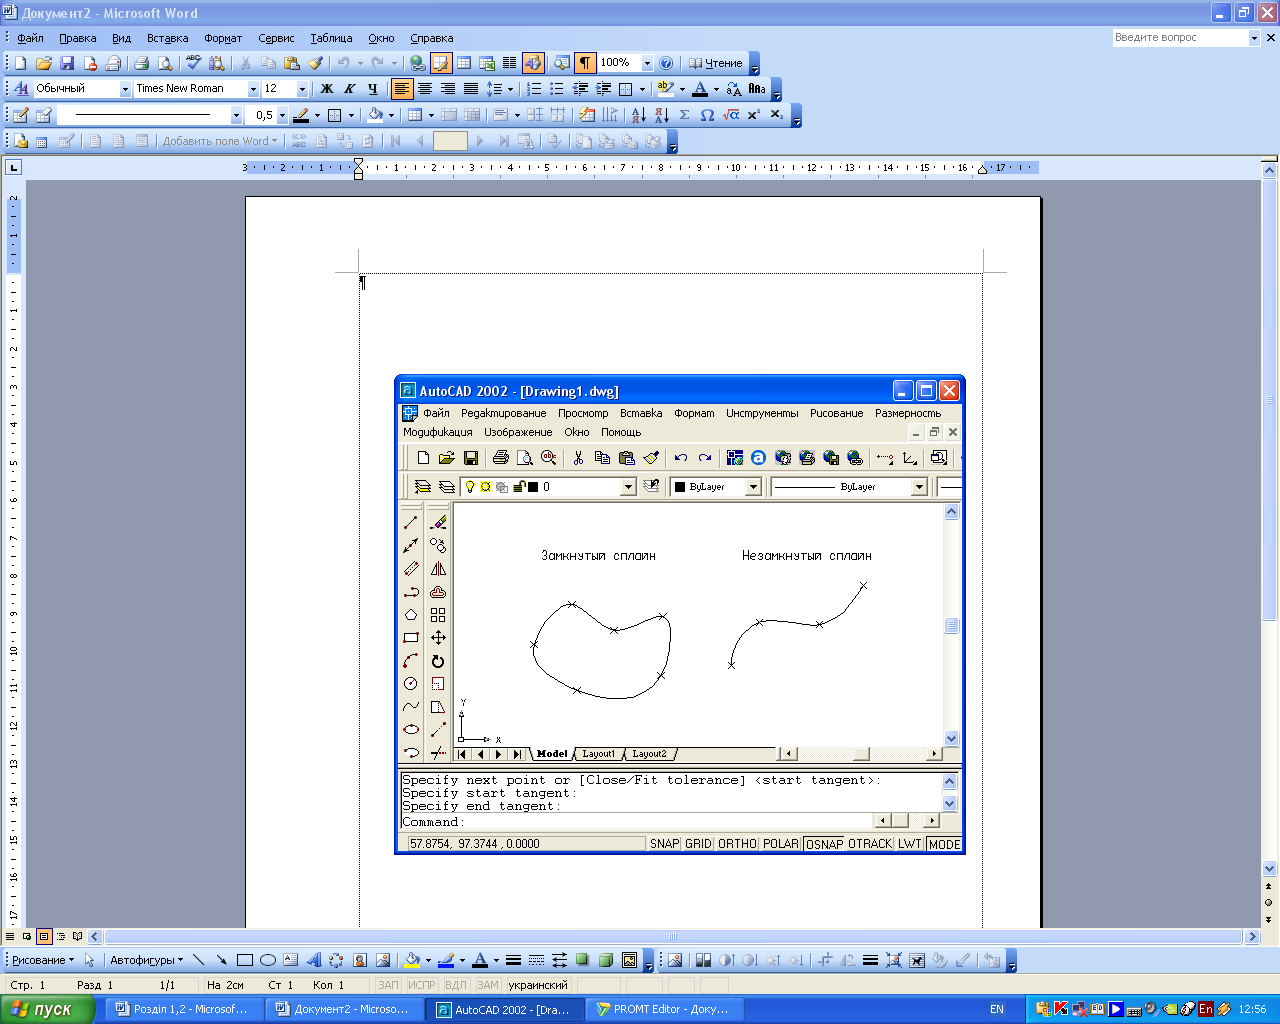This screenshot has width=1280, height=1024.
Task: Select the Format Painter brush
Action: click(x=316, y=63)
